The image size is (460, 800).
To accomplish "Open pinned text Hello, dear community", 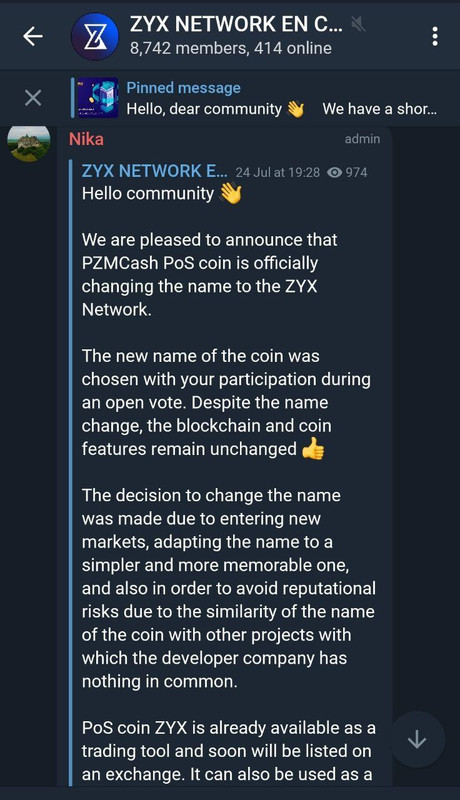I will tap(204, 109).
